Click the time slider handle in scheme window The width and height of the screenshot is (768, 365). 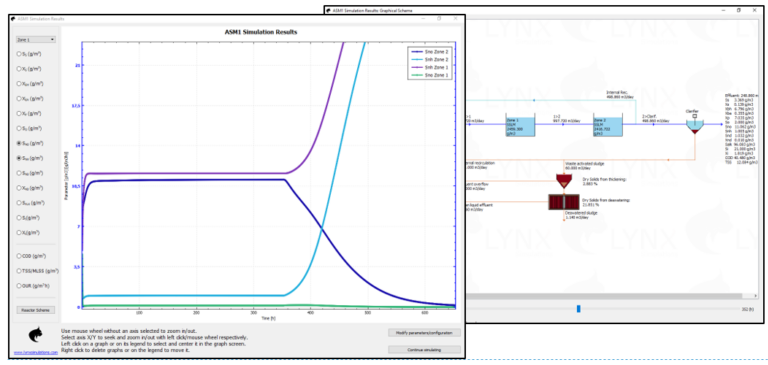(x=578, y=309)
